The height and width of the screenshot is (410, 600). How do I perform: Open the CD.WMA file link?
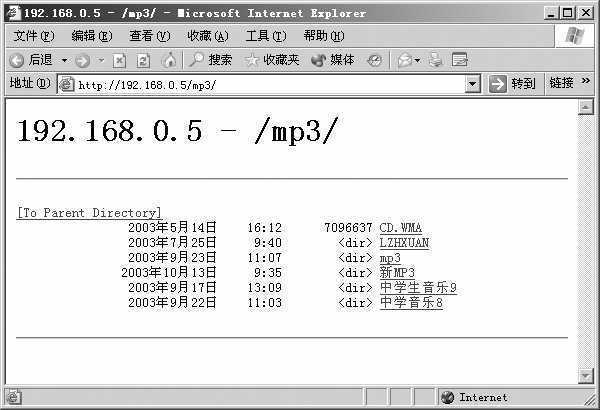(x=400, y=228)
